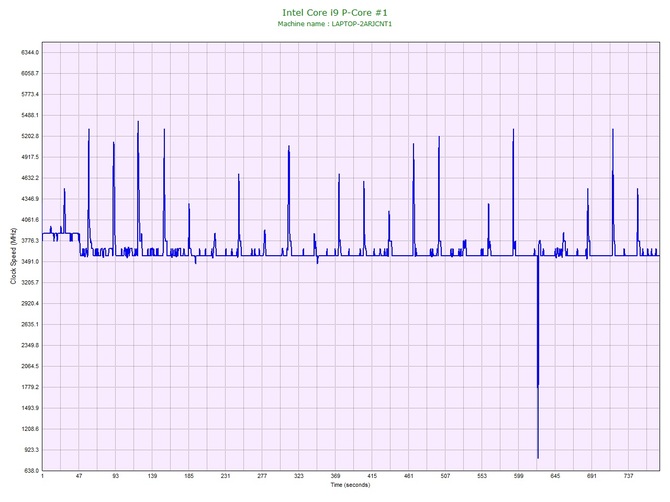This screenshot has height=502, width=670.
Task: Click the 4061.6 y-axis value
Action: tap(30, 220)
